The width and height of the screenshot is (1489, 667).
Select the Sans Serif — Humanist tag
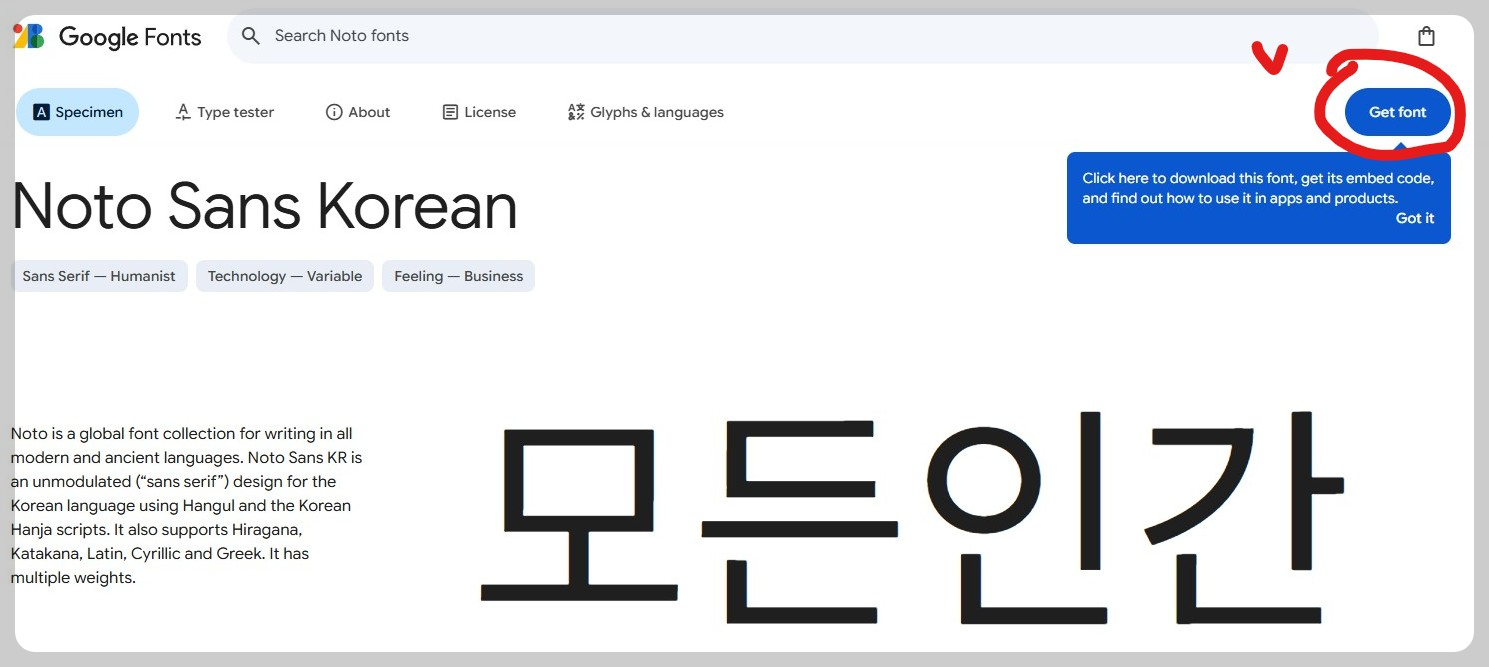tap(99, 276)
